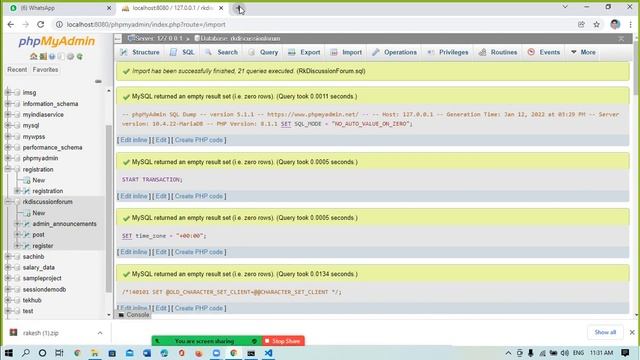Bookmark this page with the star icon
Image resolution: width=640 pixels, height=360 pixels.
coord(596,24)
